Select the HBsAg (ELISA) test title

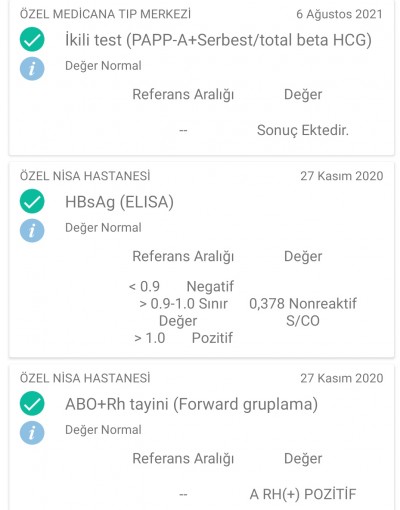coord(119,202)
